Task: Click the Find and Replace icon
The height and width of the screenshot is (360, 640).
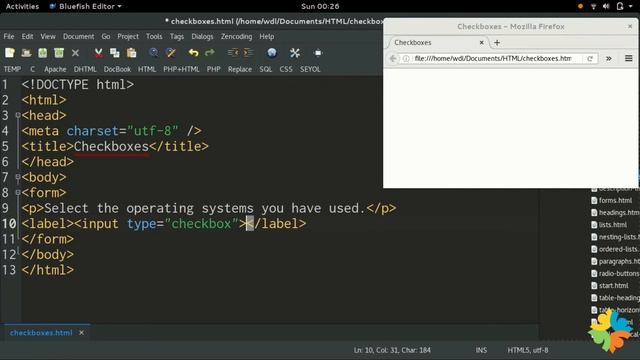Action: click(x=171, y=53)
